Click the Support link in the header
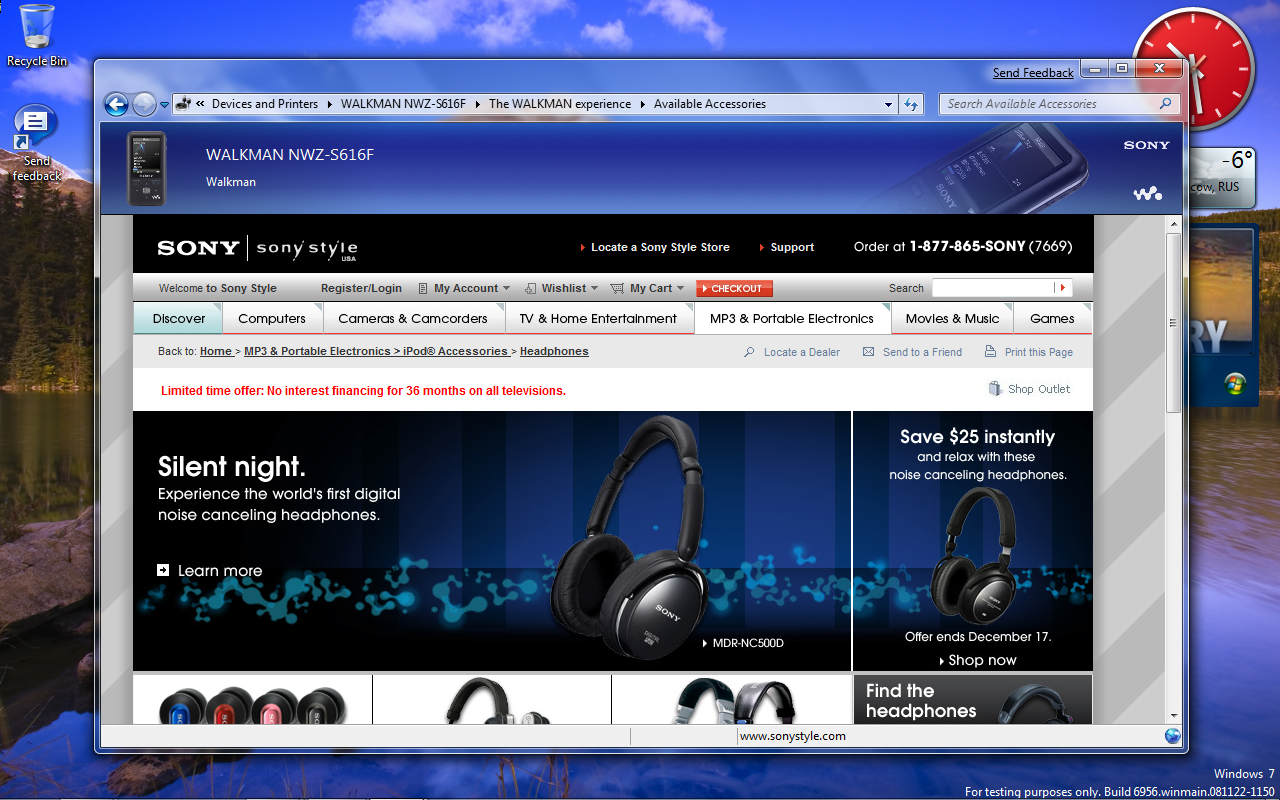Screen dimensions: 1280x800 [792, 247]
